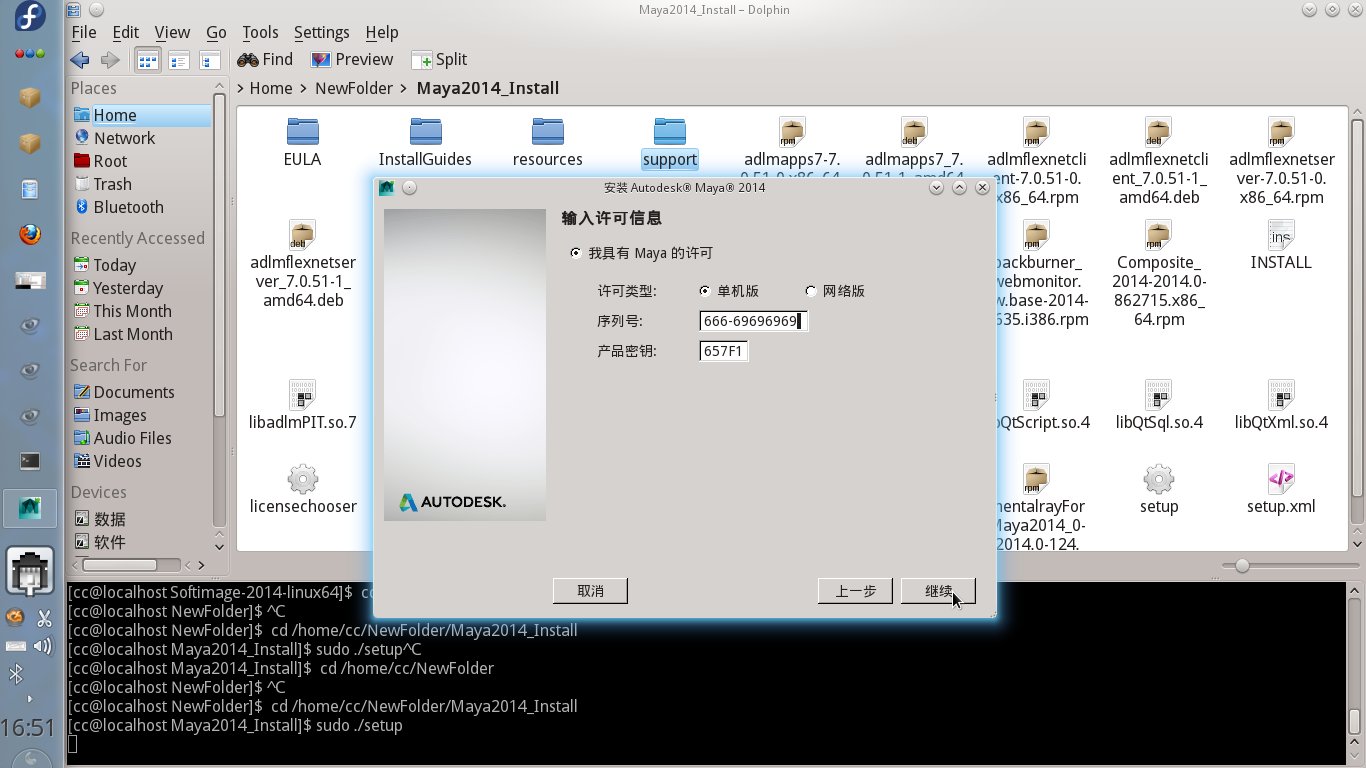Select the support folder
1366x768 pixels.
[x=670, y=142]
